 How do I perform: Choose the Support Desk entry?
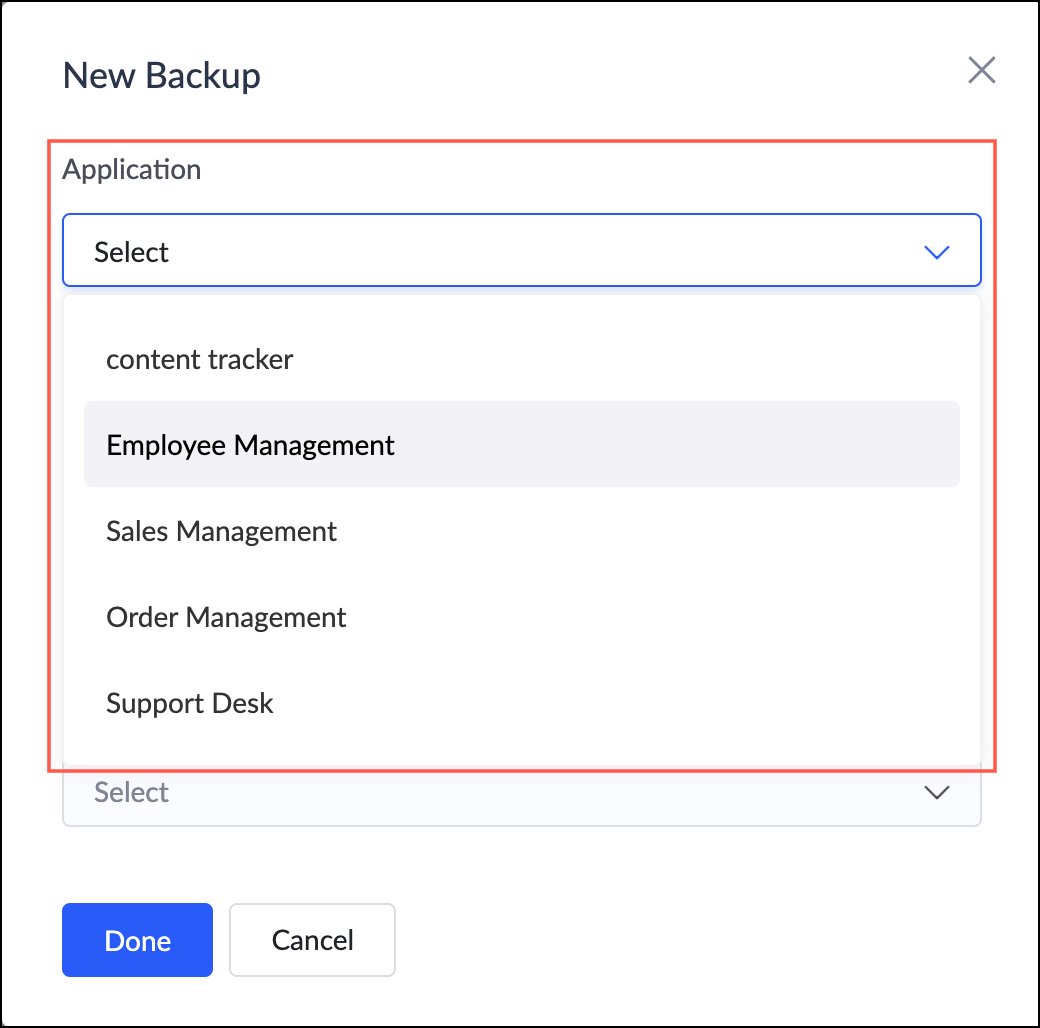click(x=190, y=703)
